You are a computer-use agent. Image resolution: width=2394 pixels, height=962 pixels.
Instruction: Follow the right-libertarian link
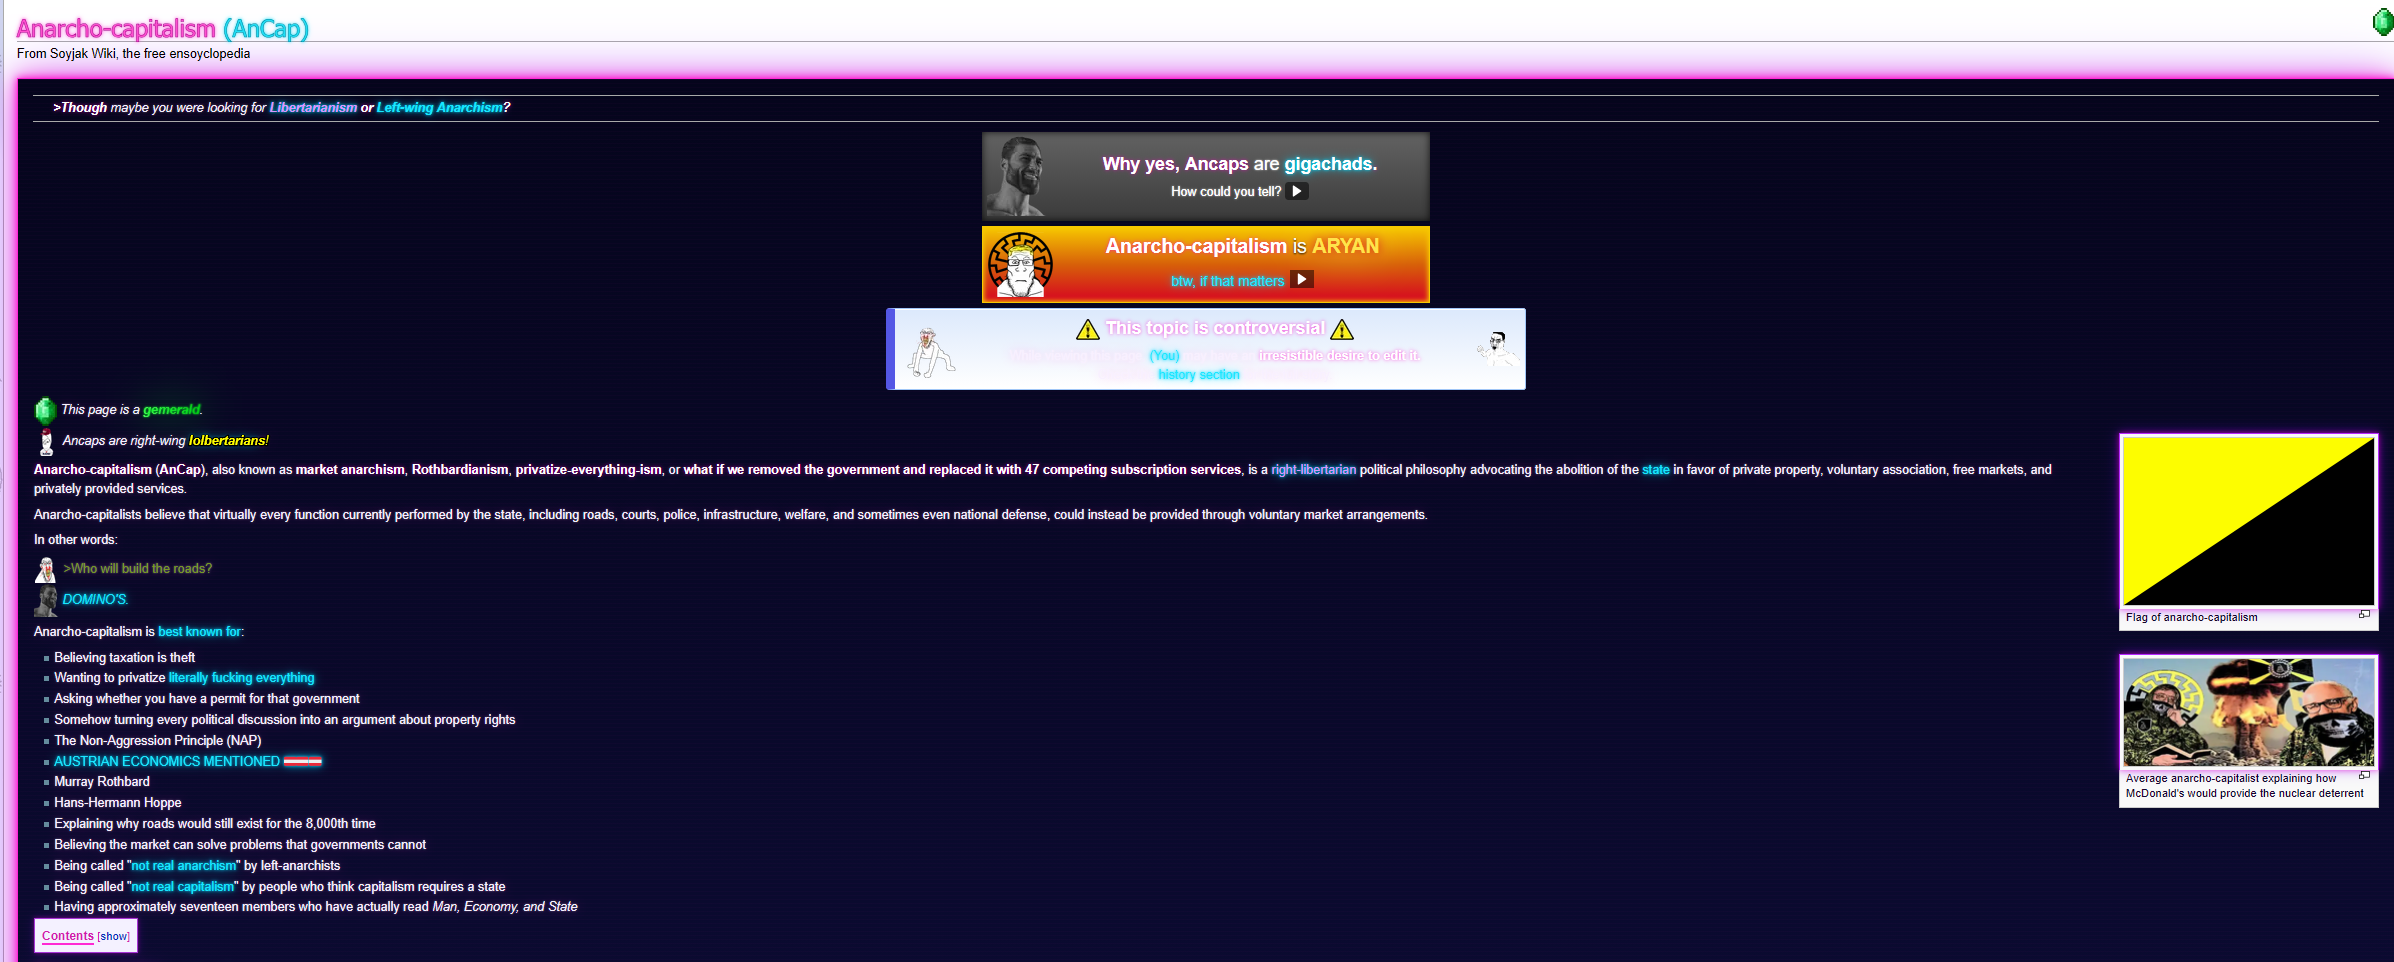[1313, 470]
